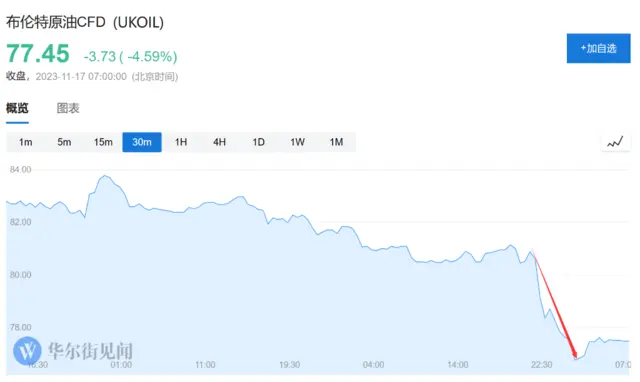Switch to the 图表 tab
The height and width of the screenshot is (382, 640).
(x=68, y=108)
